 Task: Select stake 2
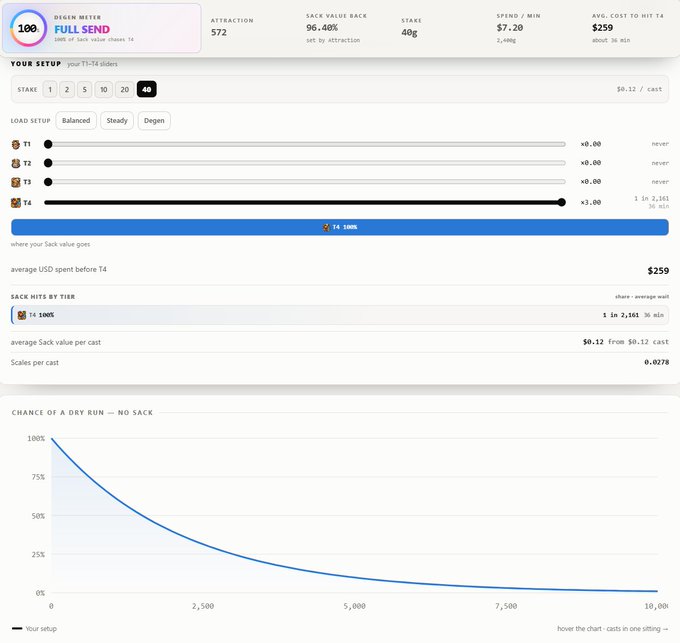tap(67, 89)
